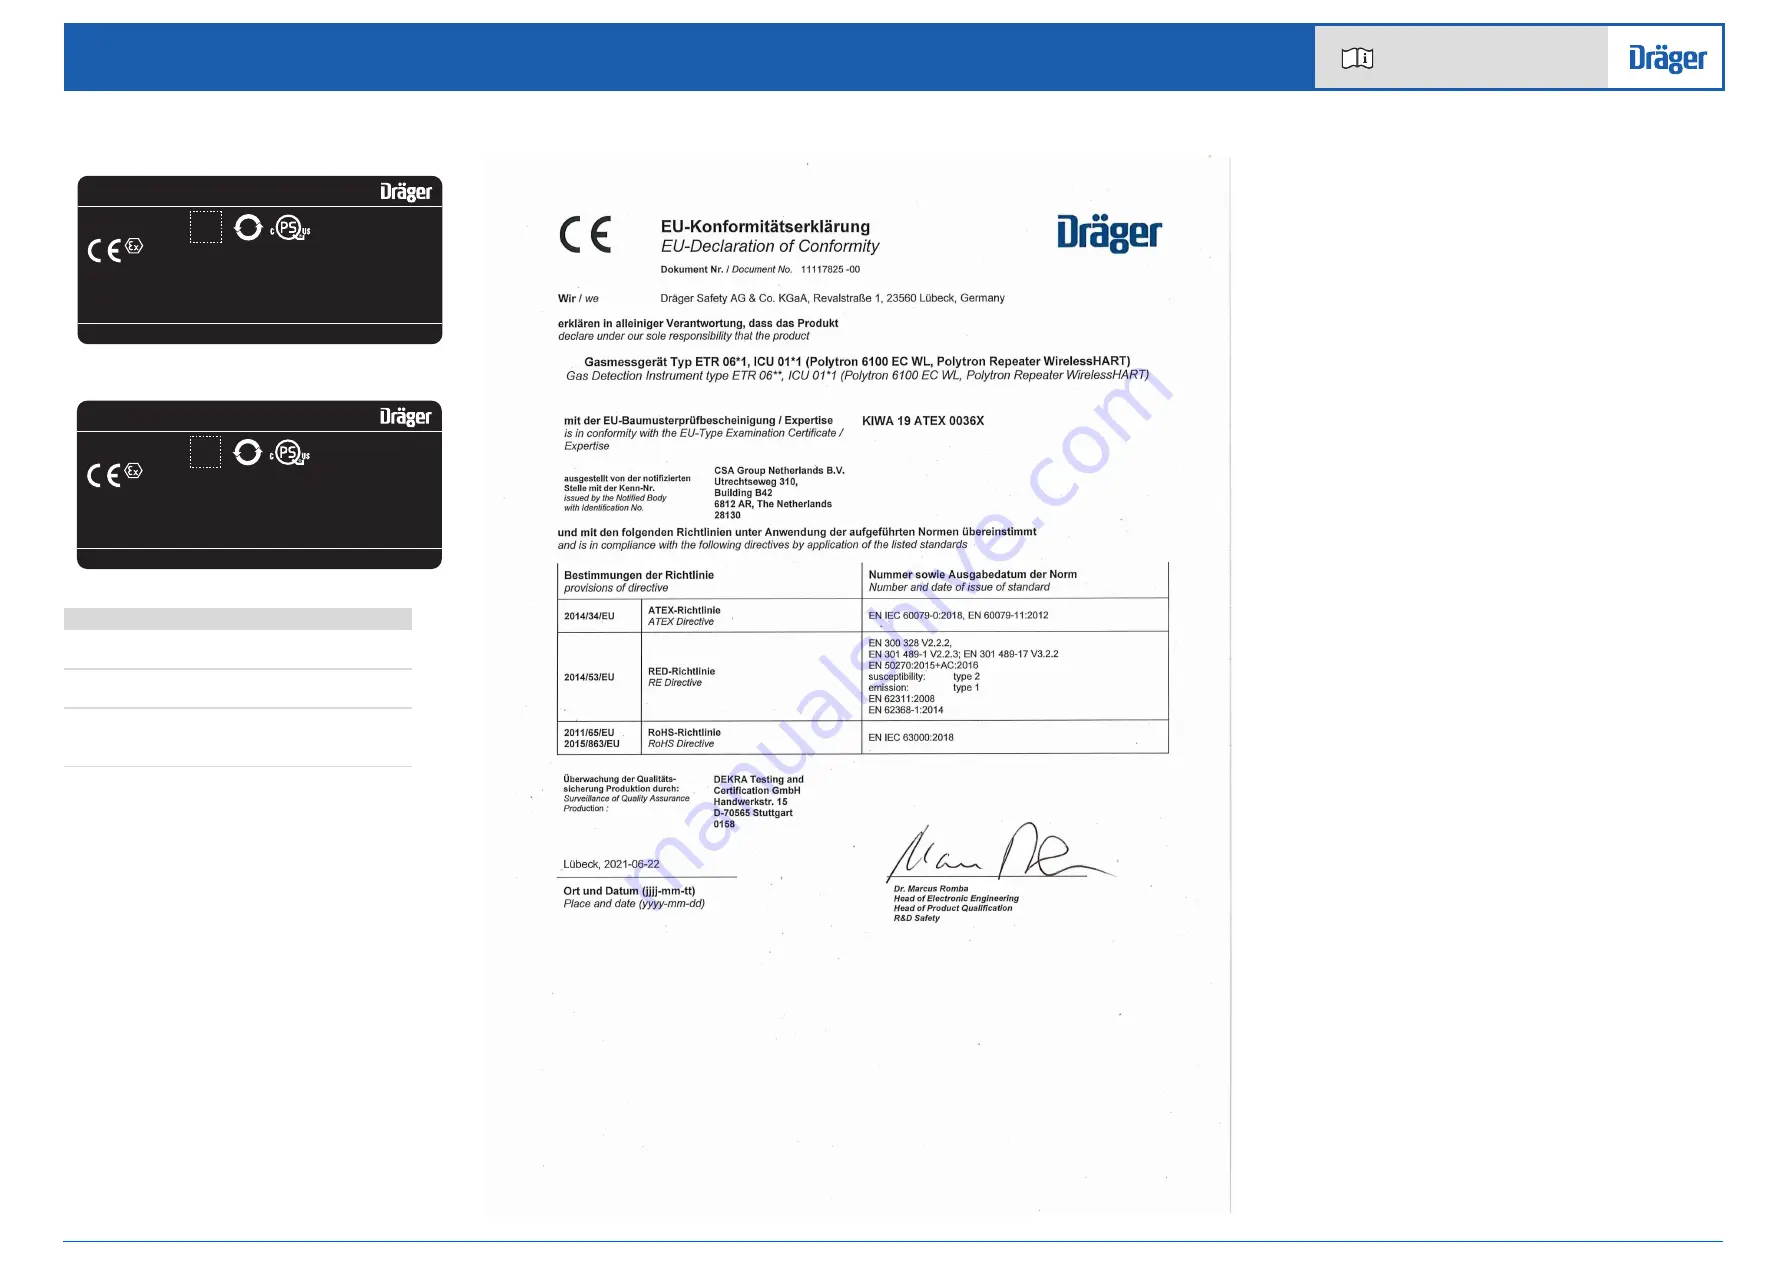
Task: Click 'Utrechtseweg 310,' address line
Action: (x=756, y=482)
